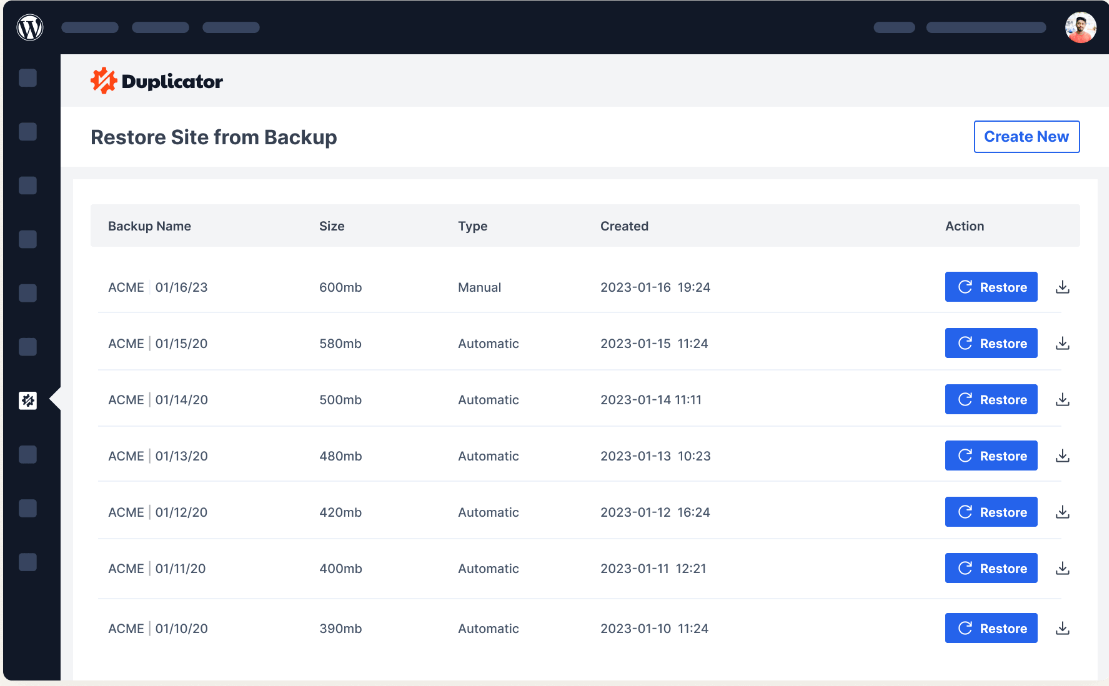Viewport: 1109px width, 686px height.
Task: Download the ACME 01/15/20 backup
Action: [1062, 343]
